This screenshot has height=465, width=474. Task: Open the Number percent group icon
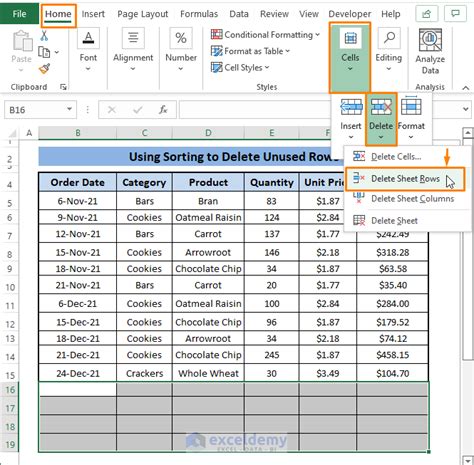pos(181,38)
